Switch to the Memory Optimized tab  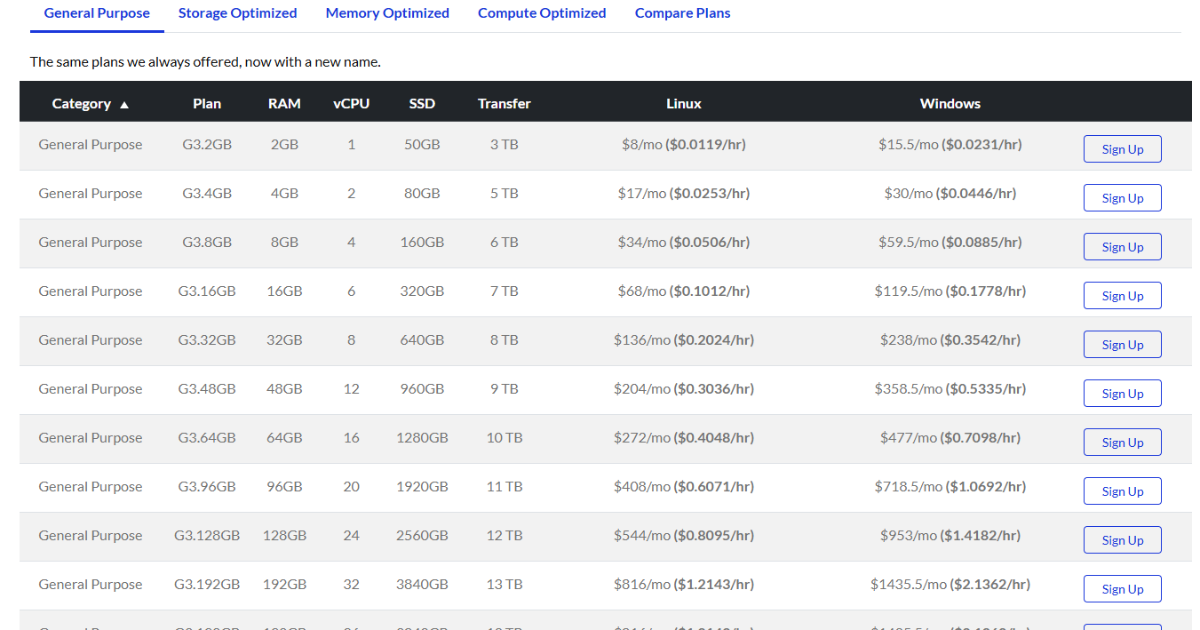coord(387,13)
